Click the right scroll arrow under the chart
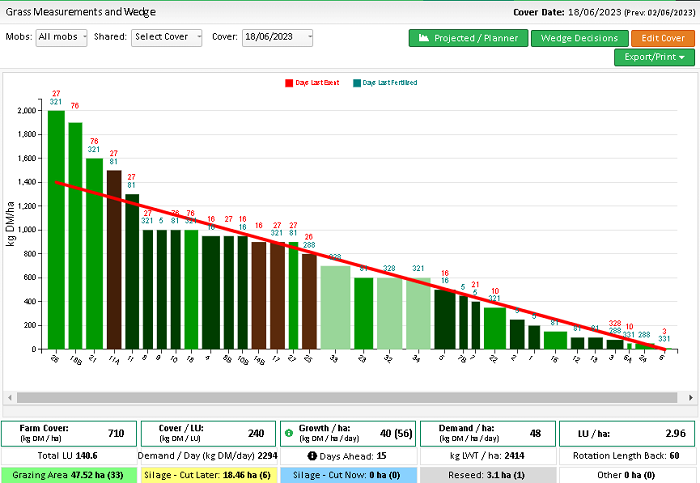Screen dimensions: 700x483 click(691, 397)
